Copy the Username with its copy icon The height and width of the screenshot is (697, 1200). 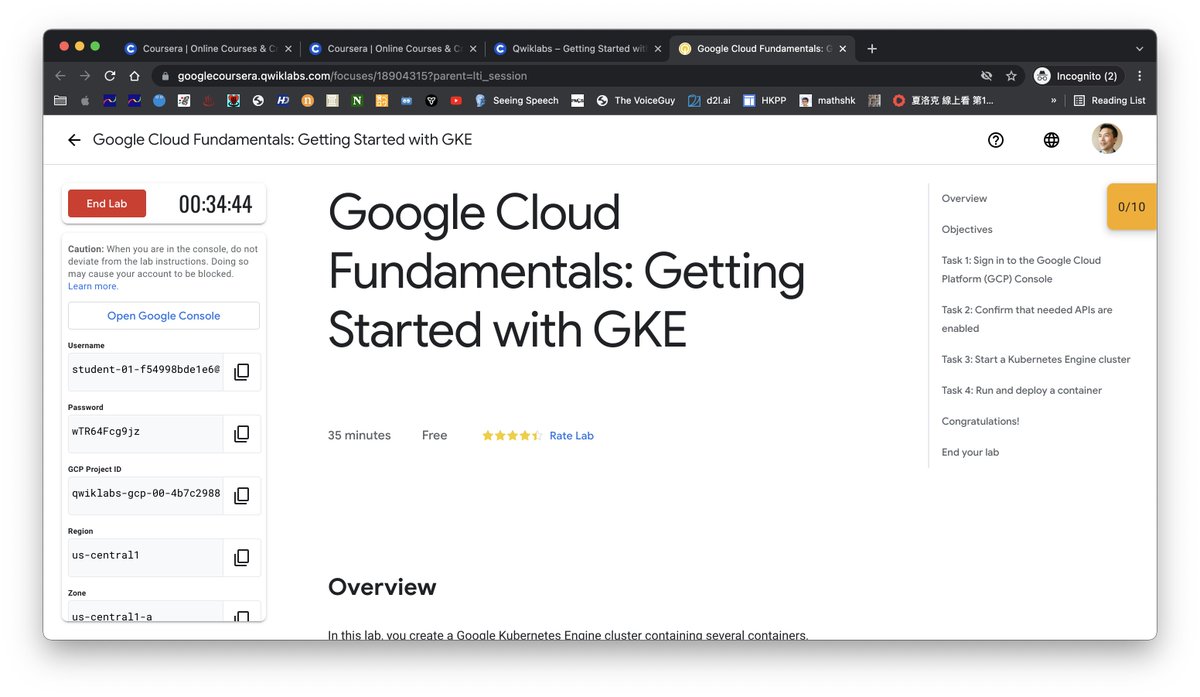pyautogui.click(x=241, y=372)
